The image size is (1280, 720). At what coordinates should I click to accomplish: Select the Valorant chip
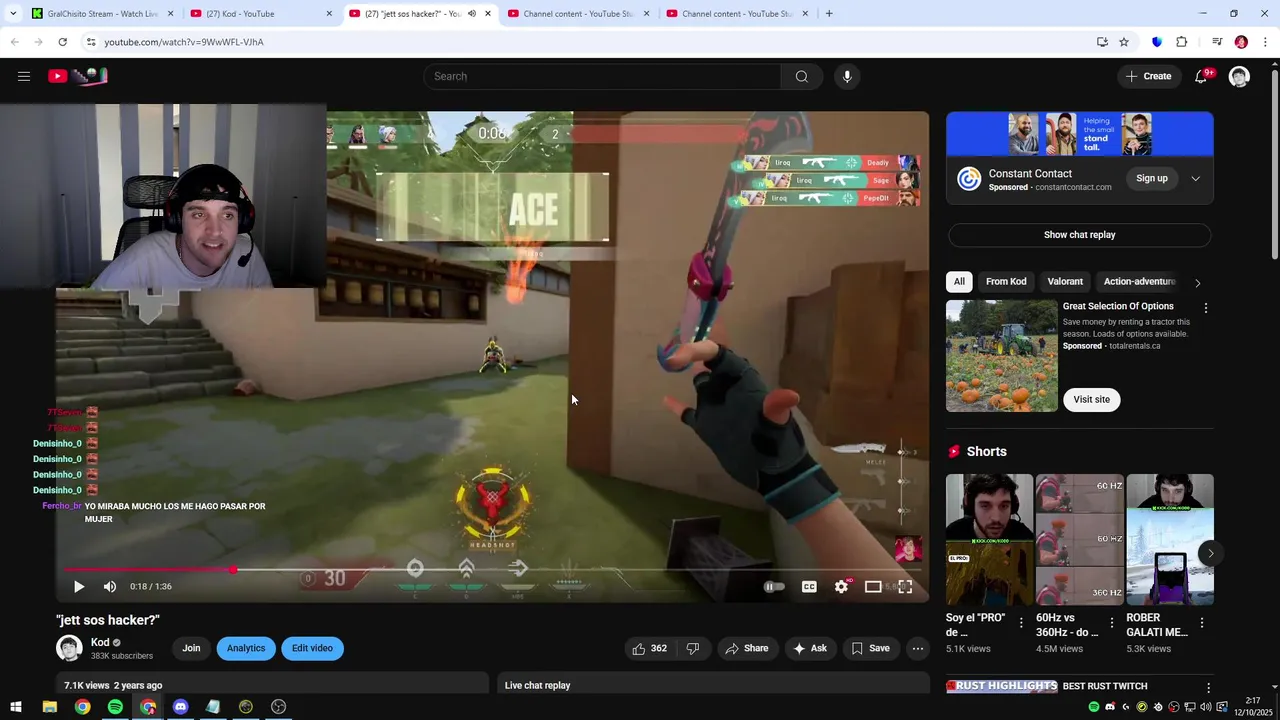pos(1065,282)
